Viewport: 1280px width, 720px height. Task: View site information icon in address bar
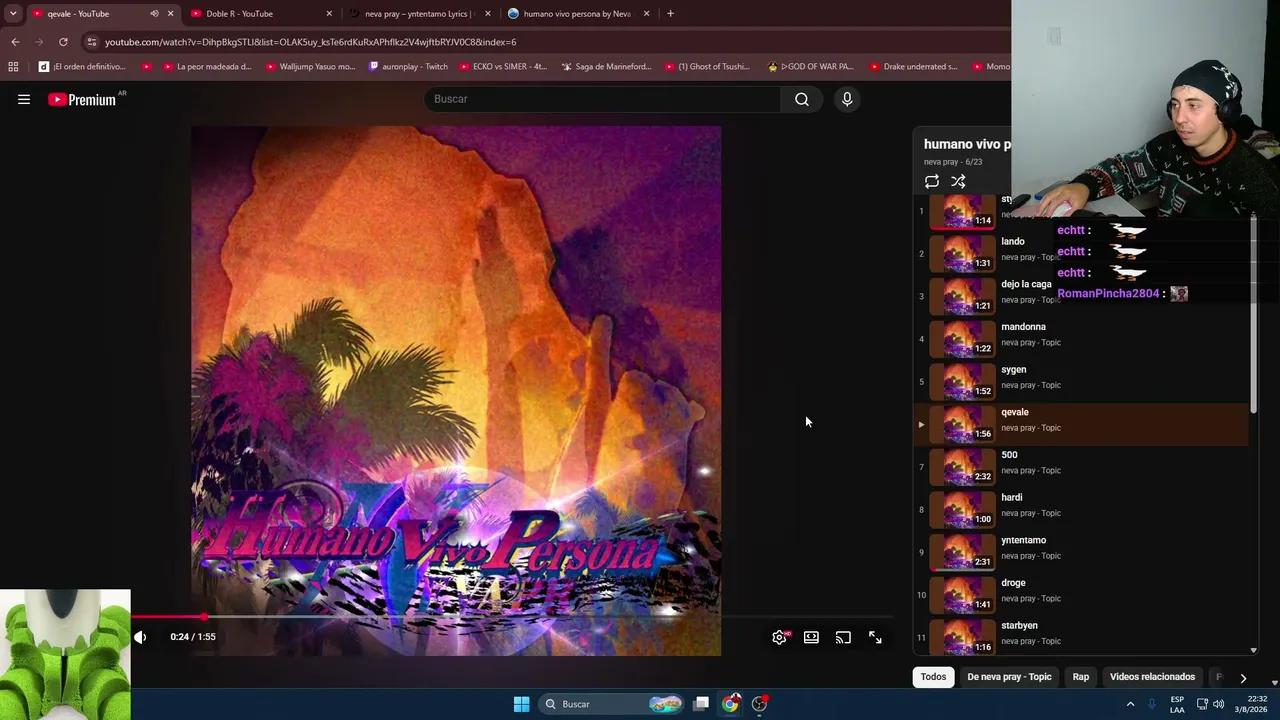pyautogui.click(x=91, y=42)
